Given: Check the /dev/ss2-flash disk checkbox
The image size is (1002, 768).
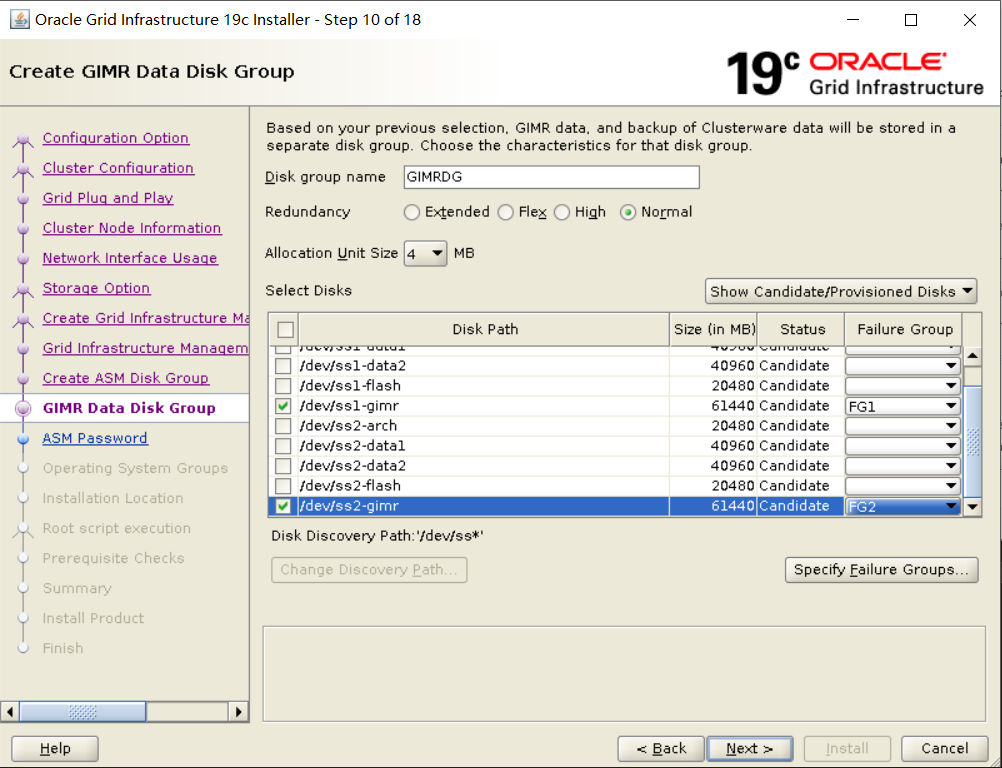Looking at the screenshot, I should 282,486.
